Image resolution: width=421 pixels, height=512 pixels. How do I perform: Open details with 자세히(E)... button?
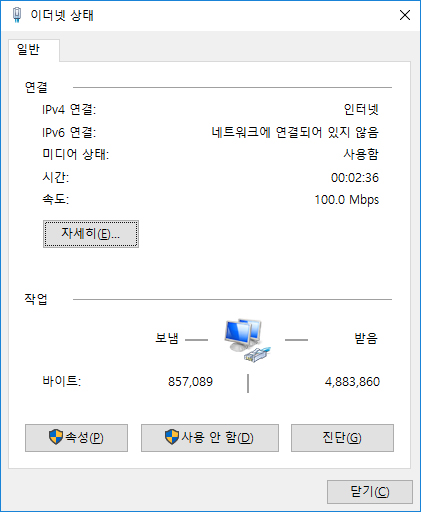pos(91,234)
